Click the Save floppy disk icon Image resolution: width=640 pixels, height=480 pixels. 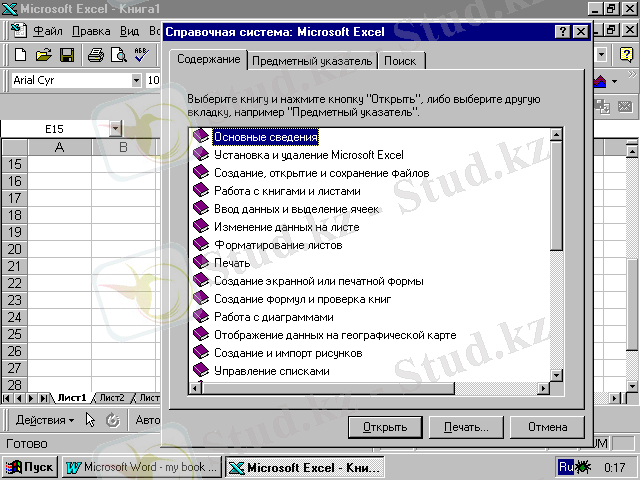pyautogui.click(x=67, y=55)
